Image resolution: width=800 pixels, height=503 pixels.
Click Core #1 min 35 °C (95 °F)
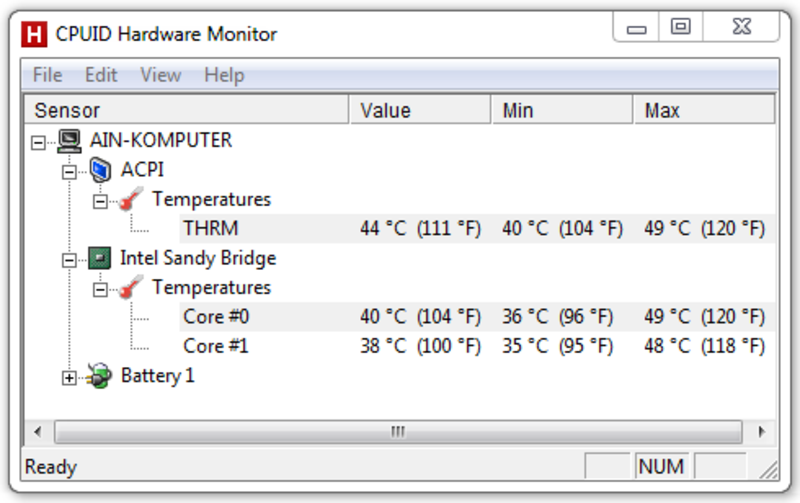[x=557, y=346]
